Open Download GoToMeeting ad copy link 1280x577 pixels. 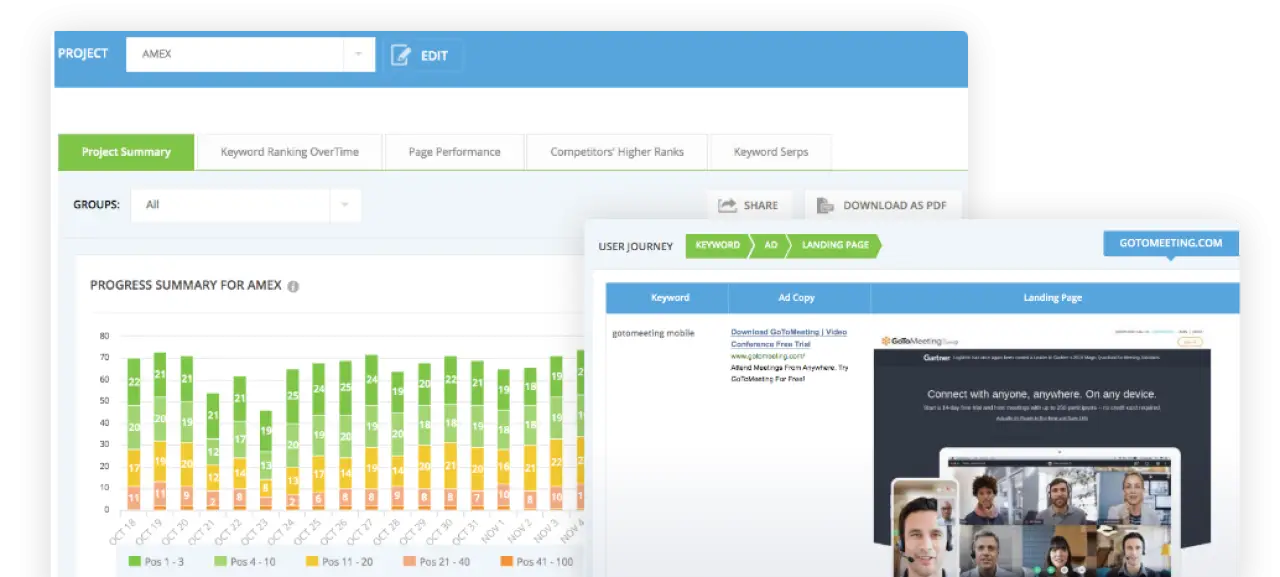coord(788,338)
